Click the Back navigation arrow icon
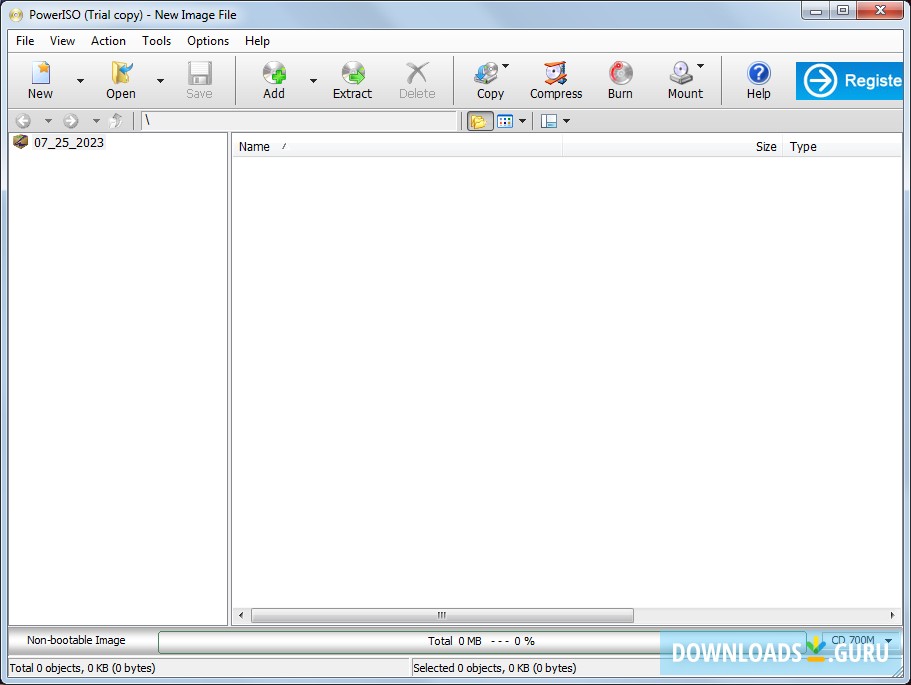The width and height of the screenshot is (911, 685). pos(23,121)
